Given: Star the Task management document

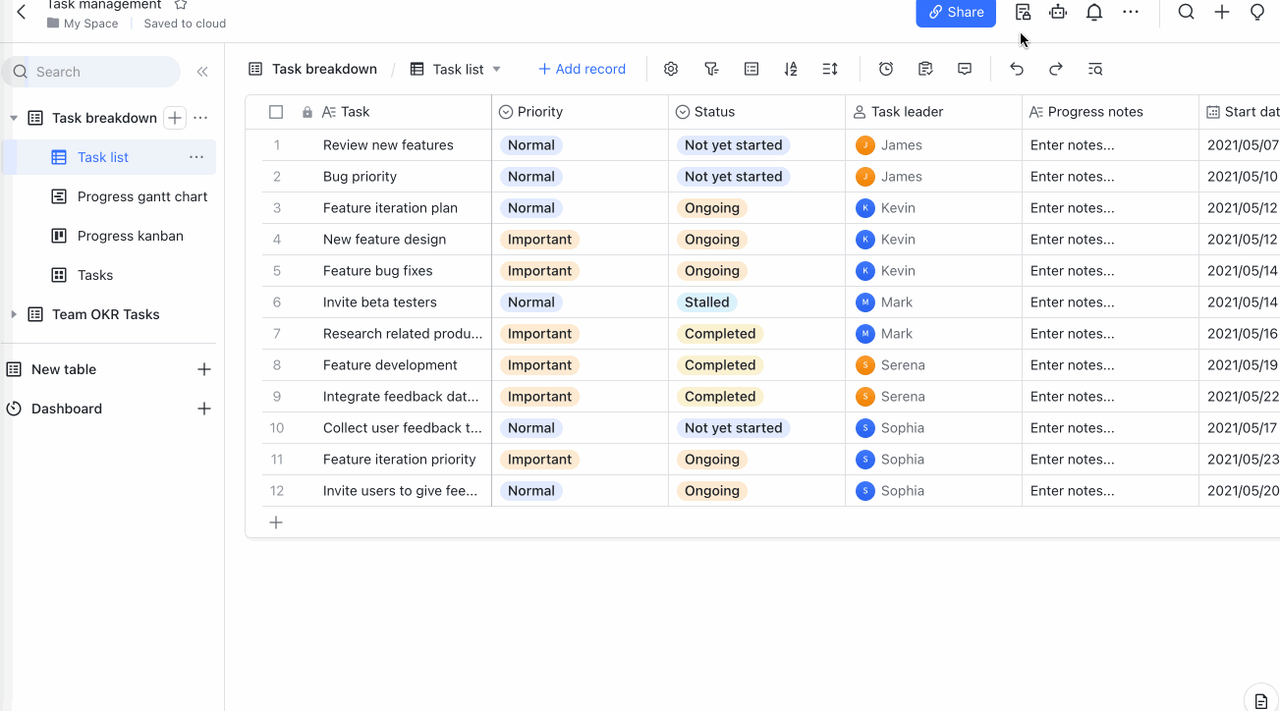Looking at the screenshot, I should point(181,5).
